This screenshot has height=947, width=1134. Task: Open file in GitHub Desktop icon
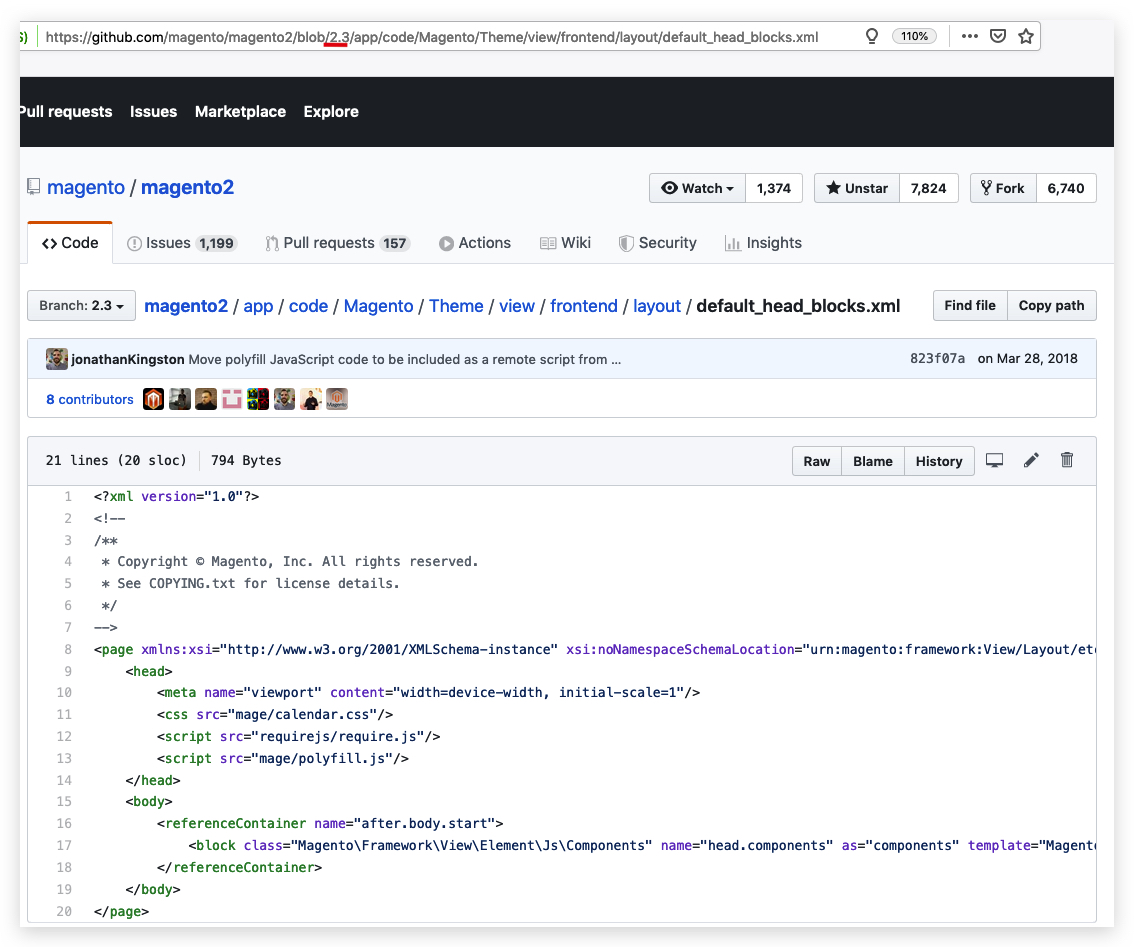pyautogui.click(x=994, y=460)
